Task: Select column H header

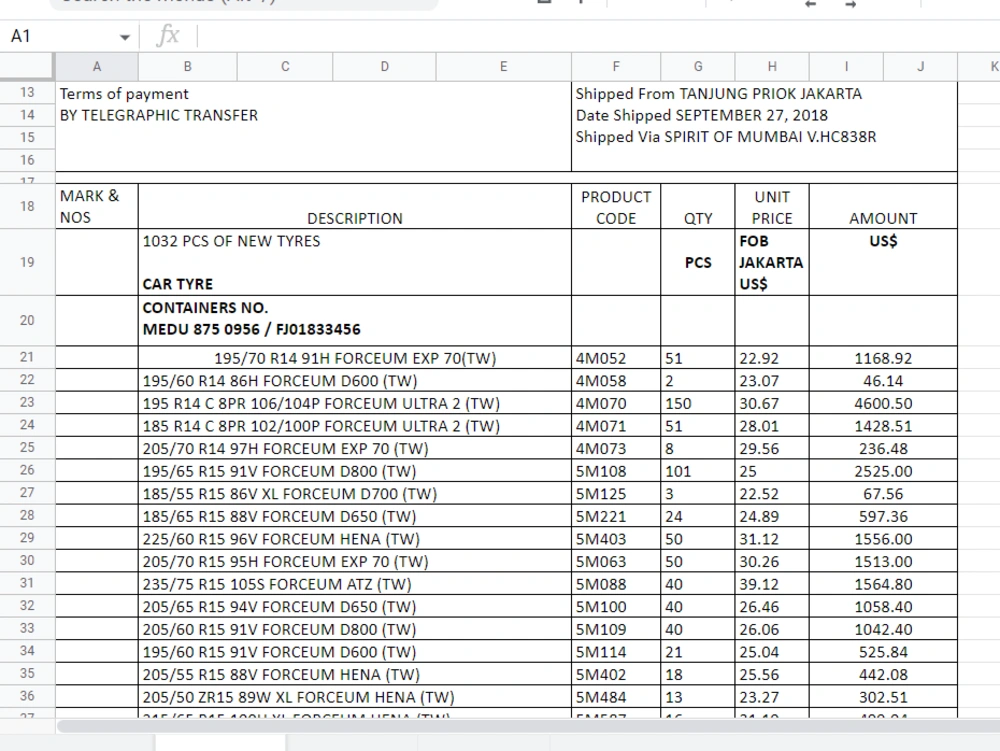Action: pyautogui.click(x=772, y=66)
